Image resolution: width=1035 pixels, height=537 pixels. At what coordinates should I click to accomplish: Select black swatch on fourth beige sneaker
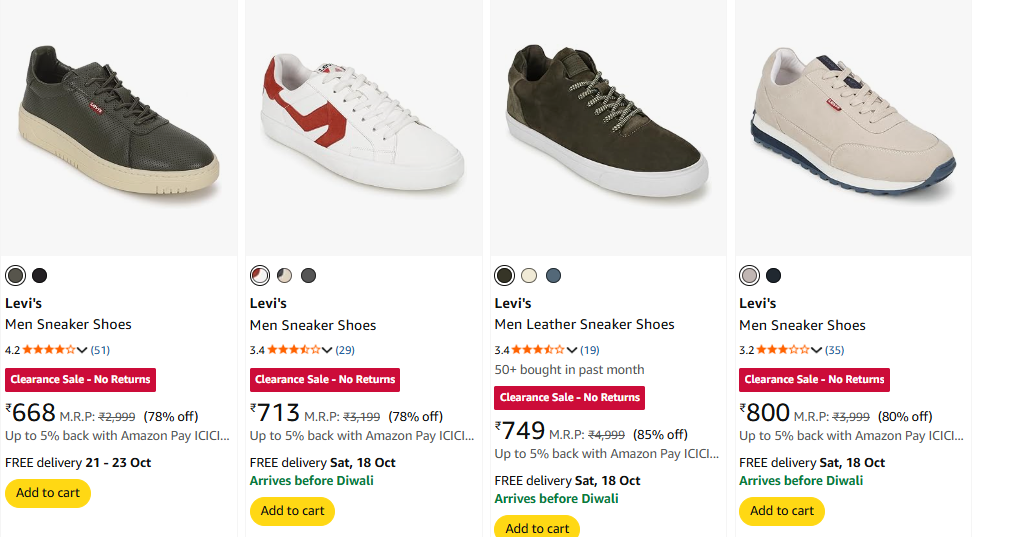pyautogui.click(x=773, y=276)
